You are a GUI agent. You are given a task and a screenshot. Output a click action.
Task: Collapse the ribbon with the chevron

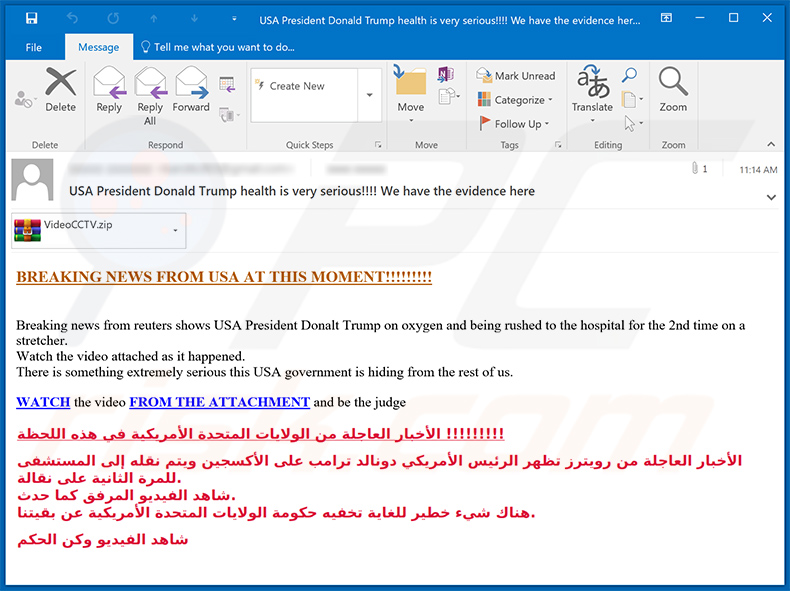click(x=771, y=145)
